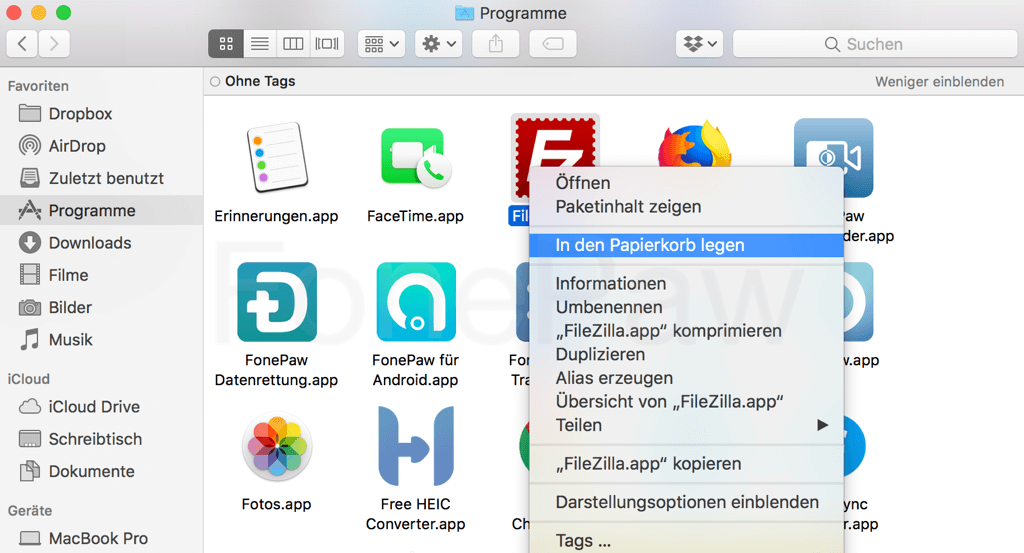Select the Ohne Tags radio circle

[x=215, y=82]
